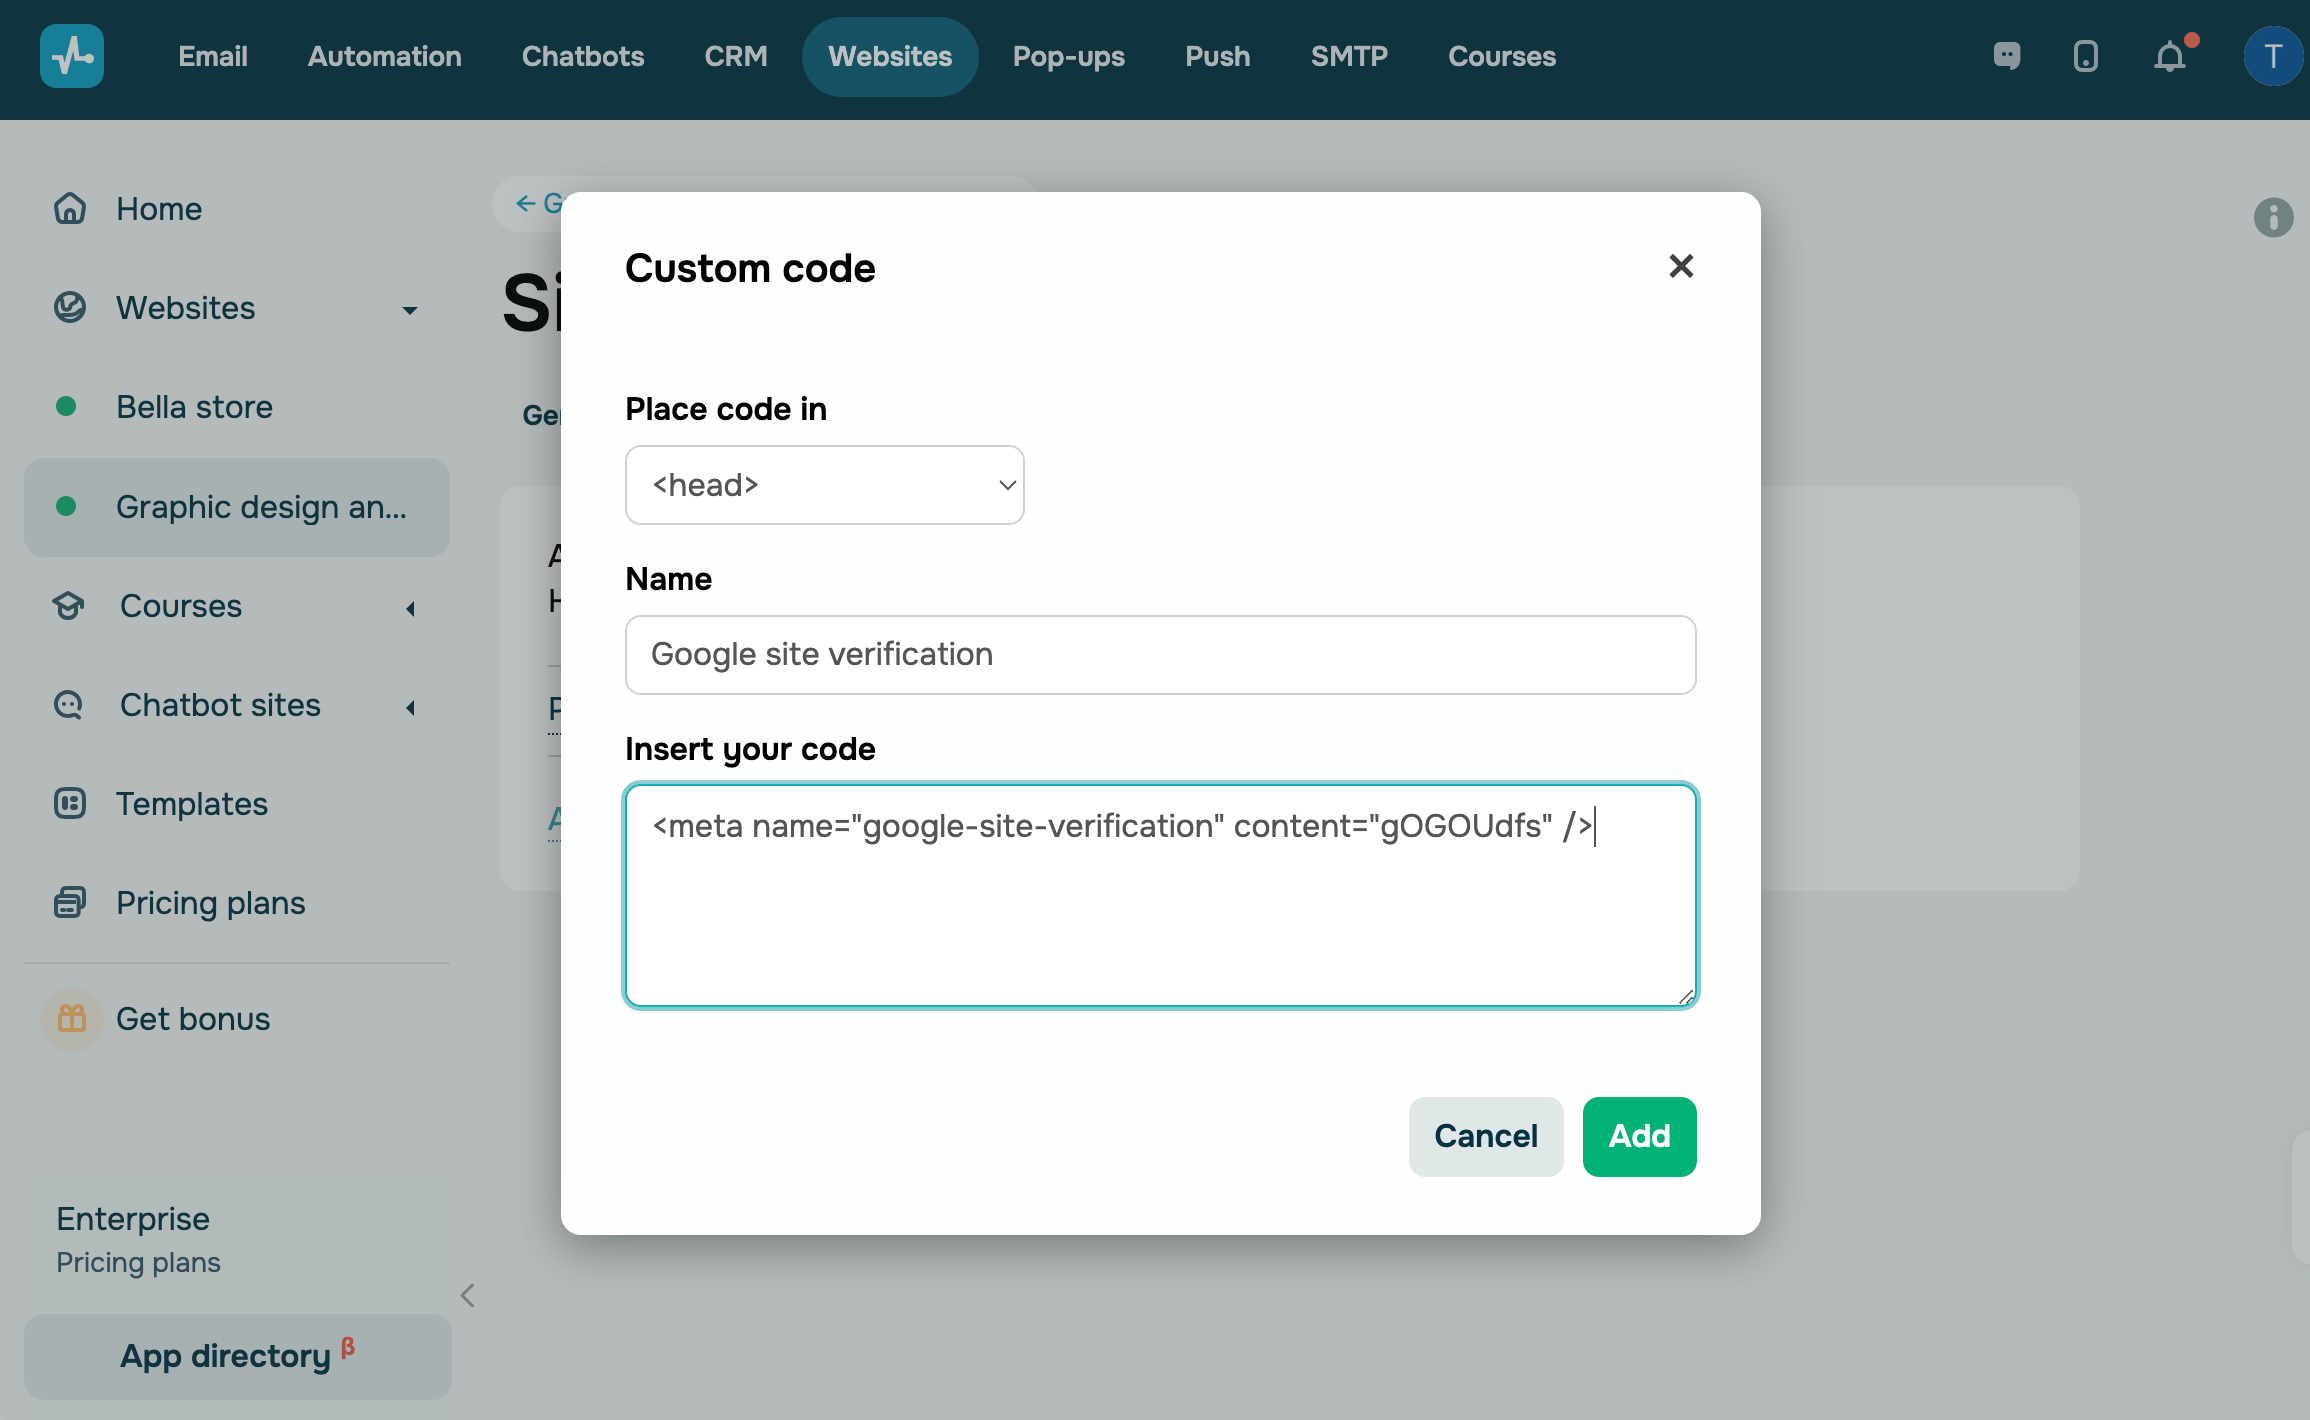
Task: Expand the Websites sidebar section
Action: pos(409,309)
